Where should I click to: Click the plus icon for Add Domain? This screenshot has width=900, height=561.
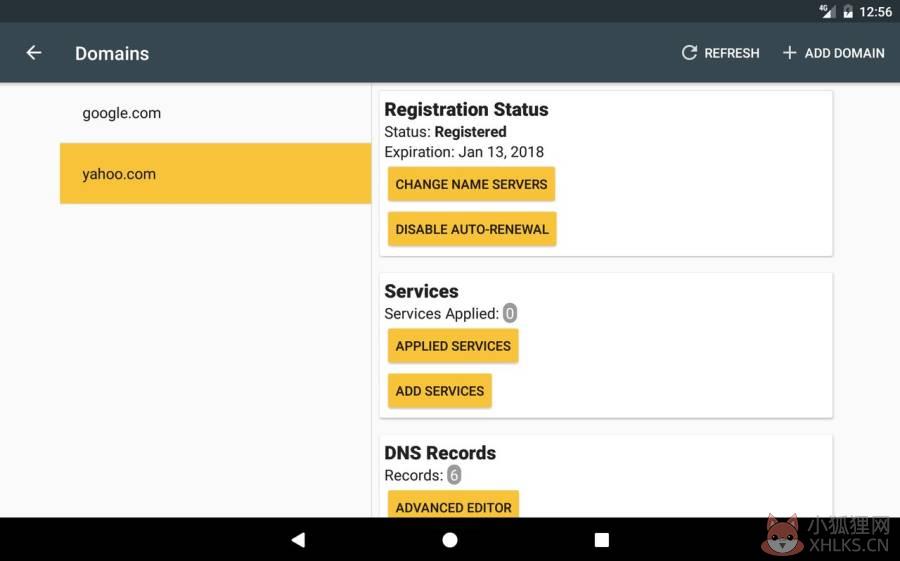(789, 53)
